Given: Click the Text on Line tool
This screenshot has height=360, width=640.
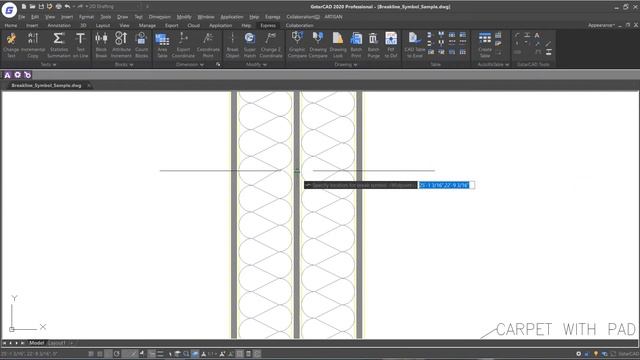Looking at the screenshot, I should (x=80, y=45).
